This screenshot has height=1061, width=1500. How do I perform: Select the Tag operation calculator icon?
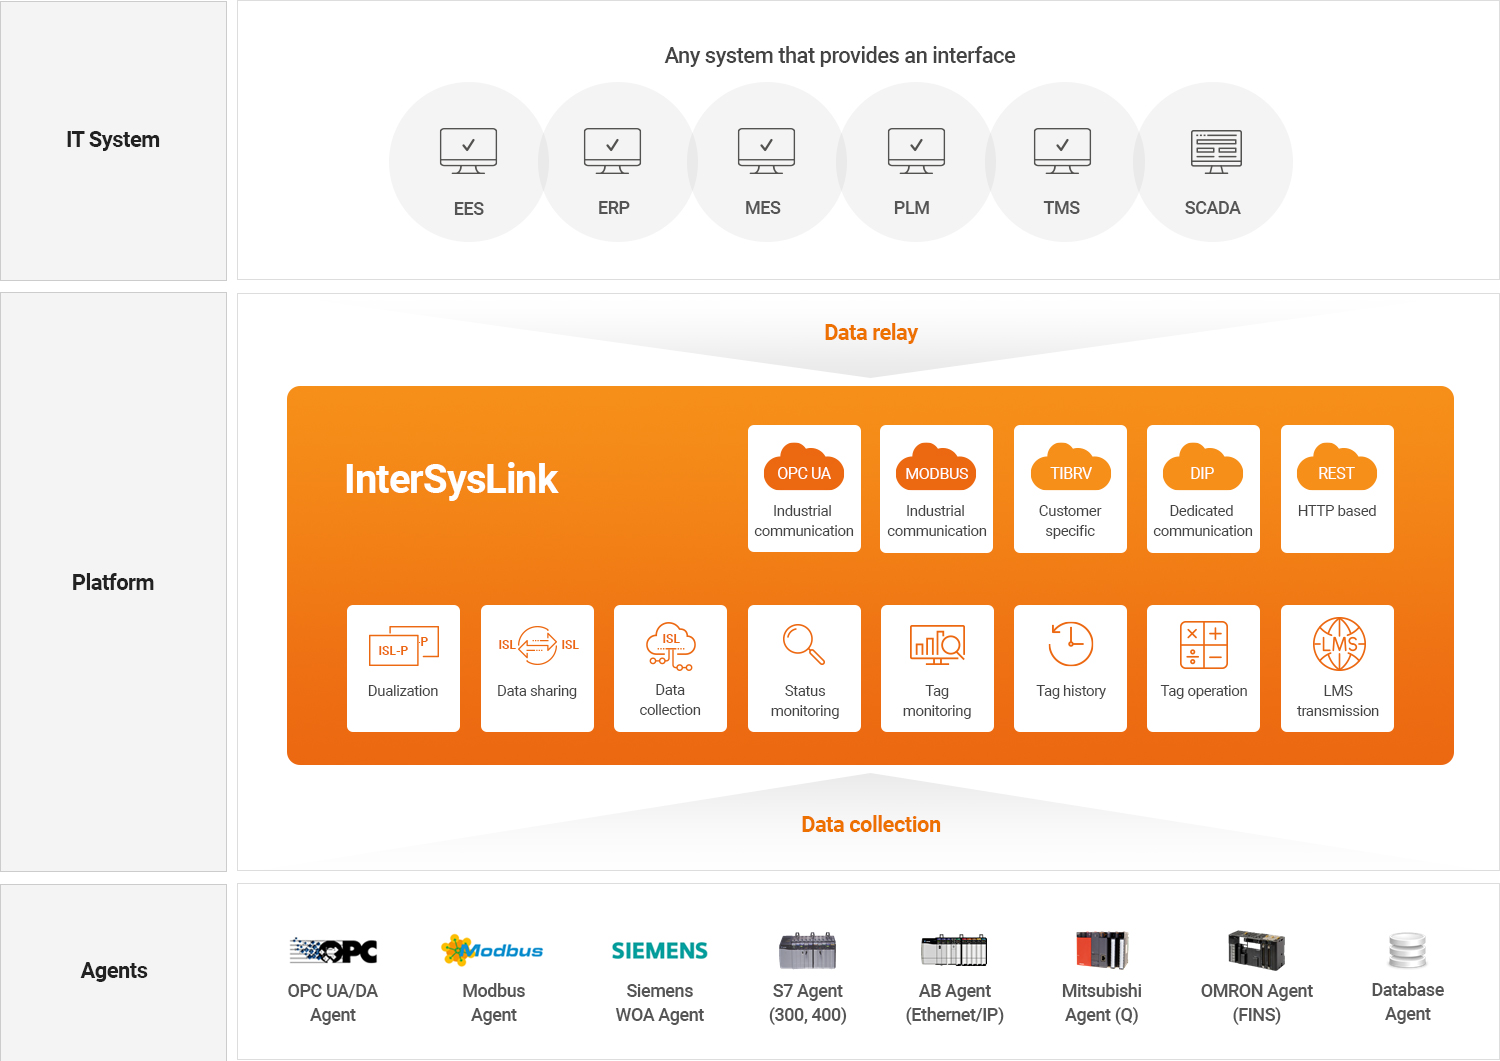1203,646
